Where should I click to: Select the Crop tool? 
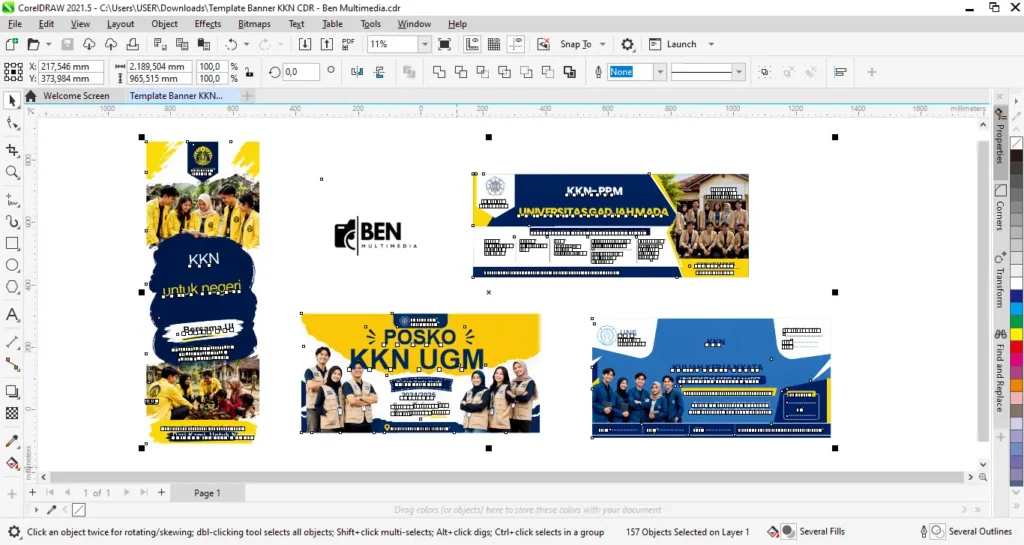[x=12, y=150]
